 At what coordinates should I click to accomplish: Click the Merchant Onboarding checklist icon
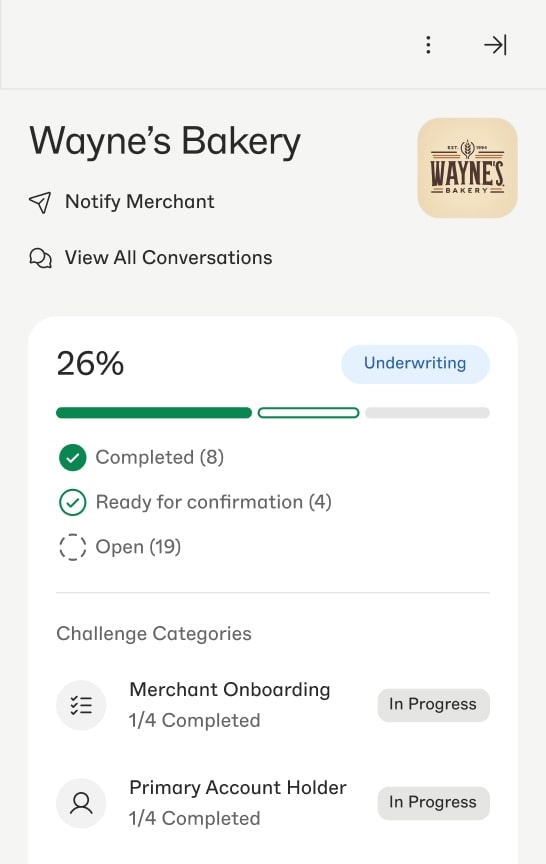tap(81, 705)
